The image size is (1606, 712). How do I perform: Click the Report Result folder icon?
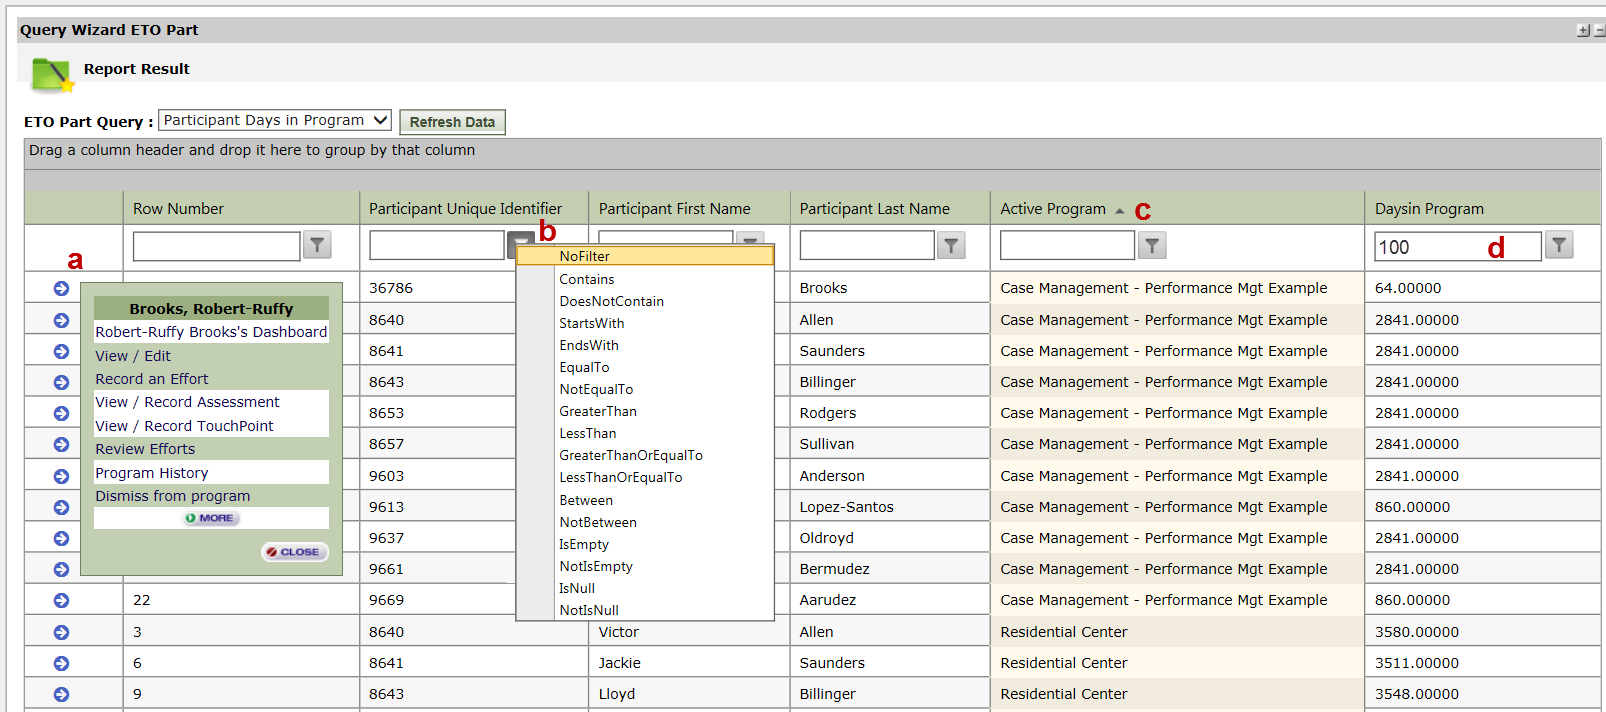click(52, 75)
